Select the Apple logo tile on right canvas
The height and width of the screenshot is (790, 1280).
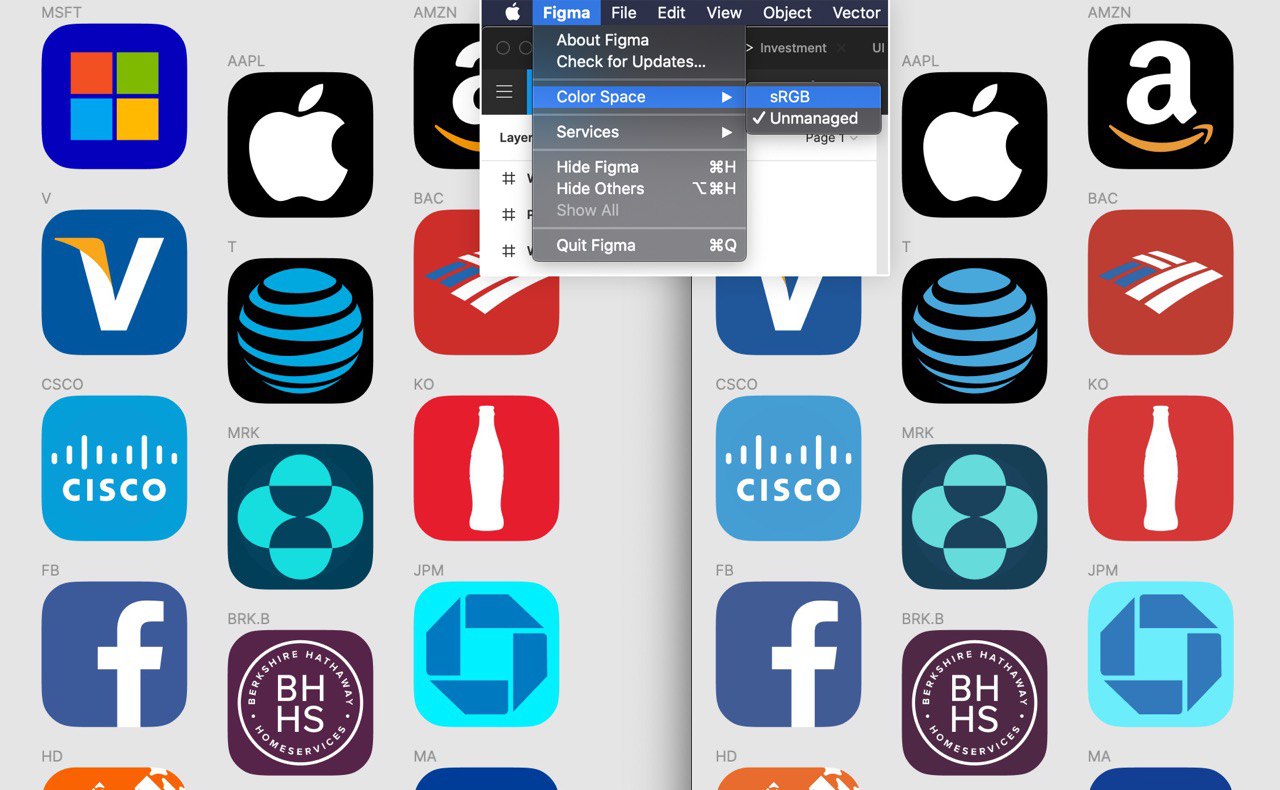(x=974, y=144)
